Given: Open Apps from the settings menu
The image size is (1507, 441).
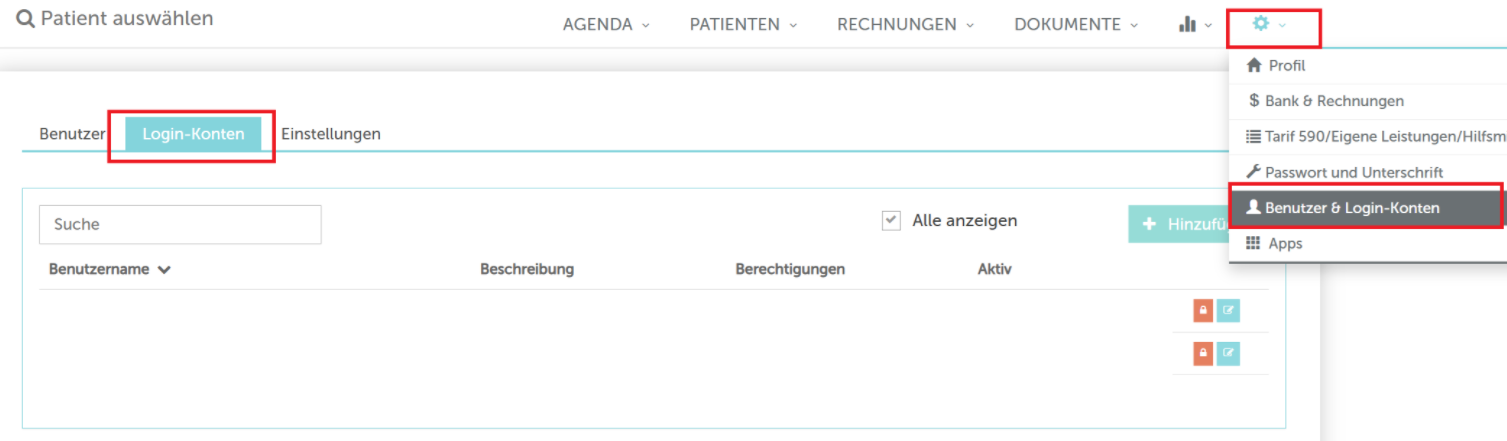Looking at the screenshot, I should (1285, 243).
